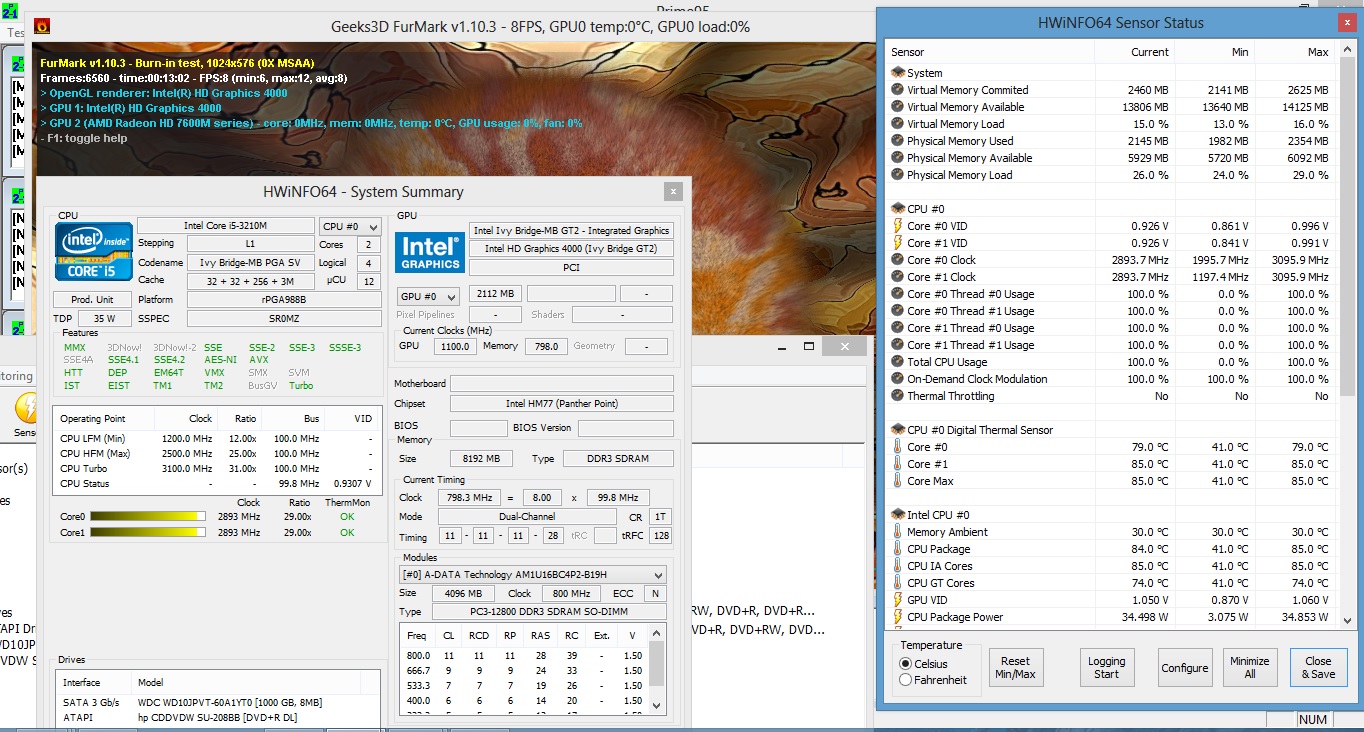Click the Close & Save button

1318,667
